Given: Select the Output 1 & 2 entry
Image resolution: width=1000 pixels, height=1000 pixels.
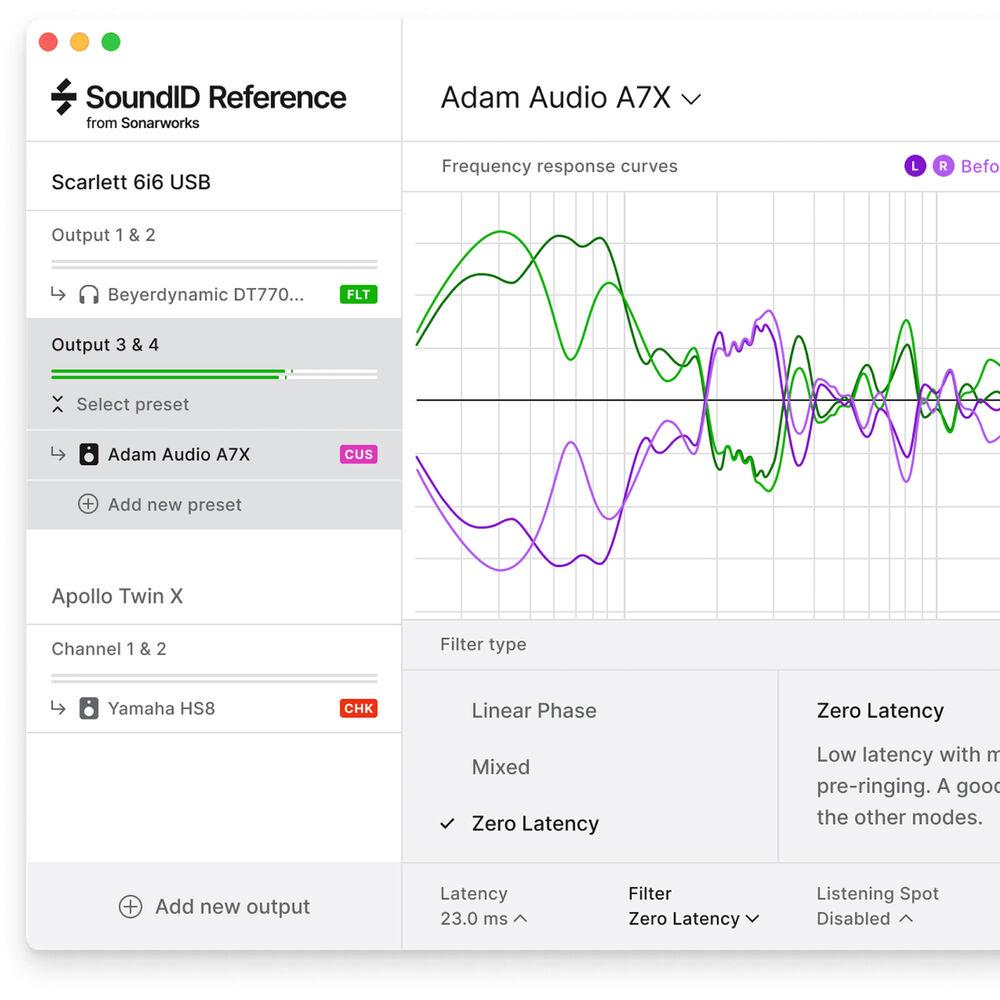Looking at the screenshot, I should click(104, 236).
